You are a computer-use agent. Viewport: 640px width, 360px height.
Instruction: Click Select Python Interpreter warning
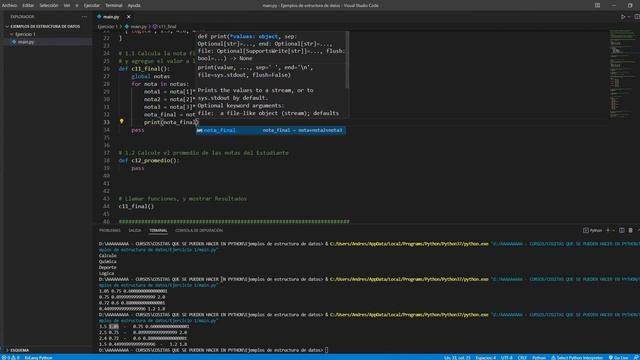click(x=577, y=357)
